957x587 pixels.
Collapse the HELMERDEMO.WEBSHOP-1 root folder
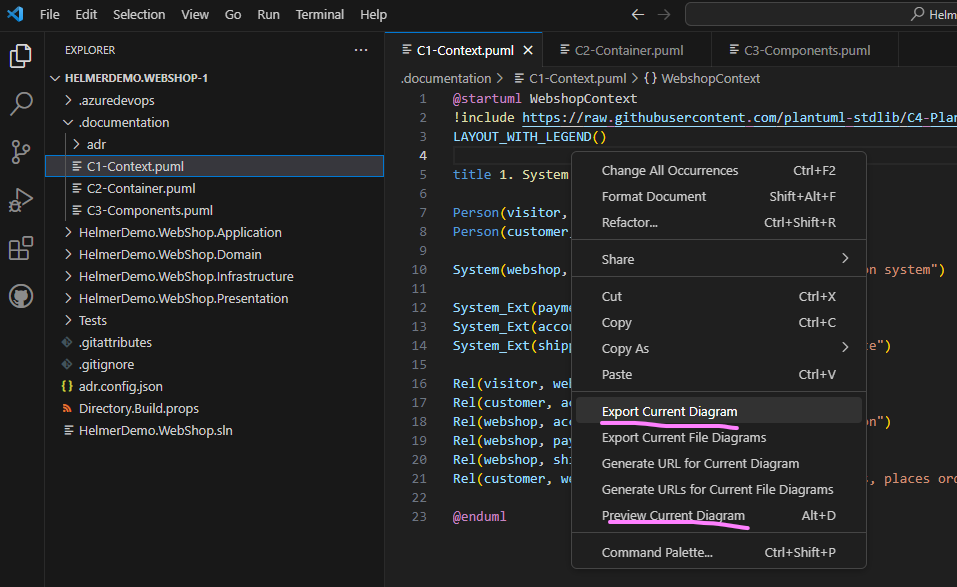pos(57,78)
